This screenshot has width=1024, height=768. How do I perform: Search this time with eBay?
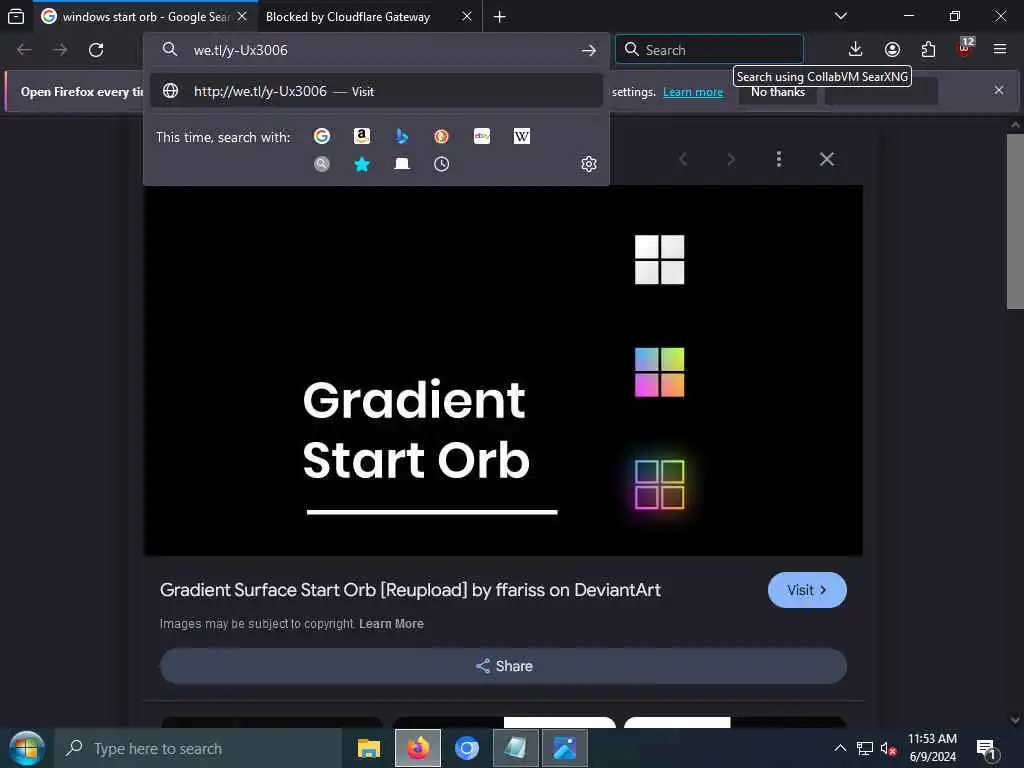pyautogui.click(x=482, y=136)
